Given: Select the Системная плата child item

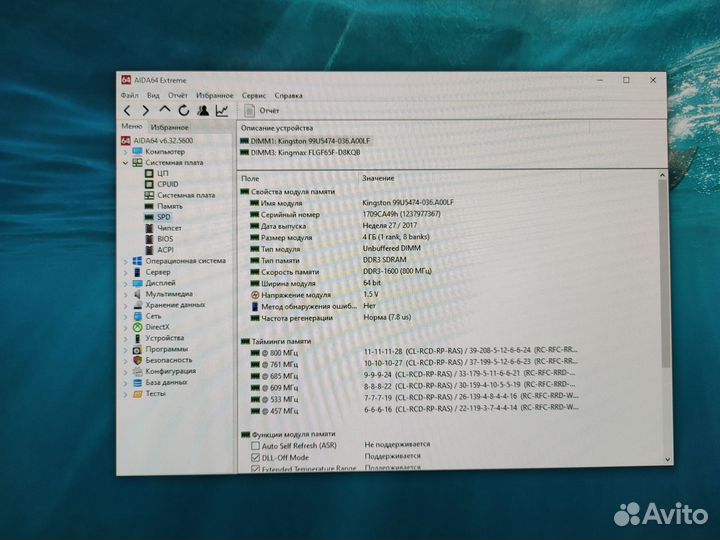Looking at the screenshot, I should point(180,195).
